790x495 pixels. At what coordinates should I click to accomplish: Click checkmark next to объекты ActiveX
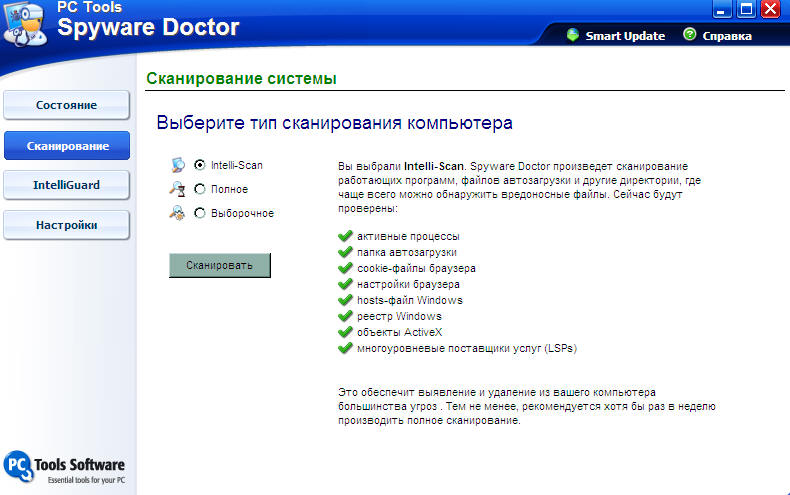[345, 332]
